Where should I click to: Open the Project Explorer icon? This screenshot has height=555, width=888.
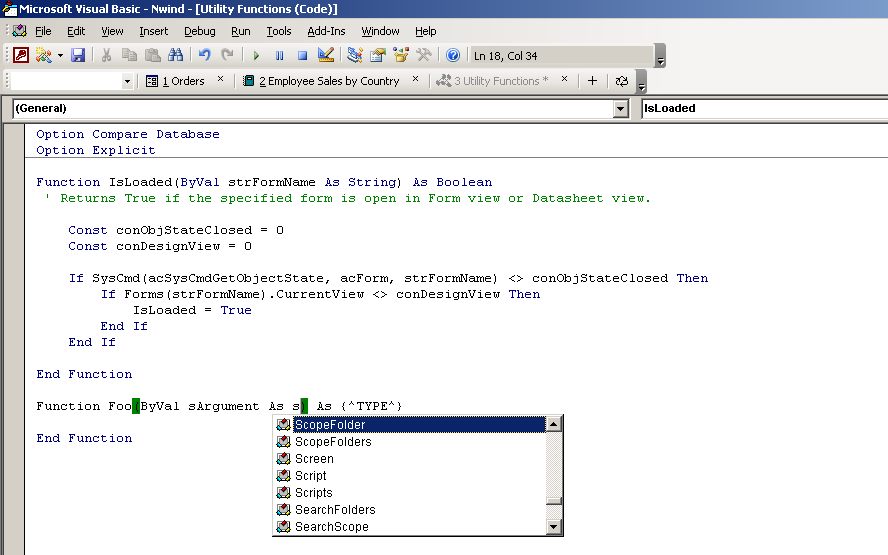coord(355,55)
